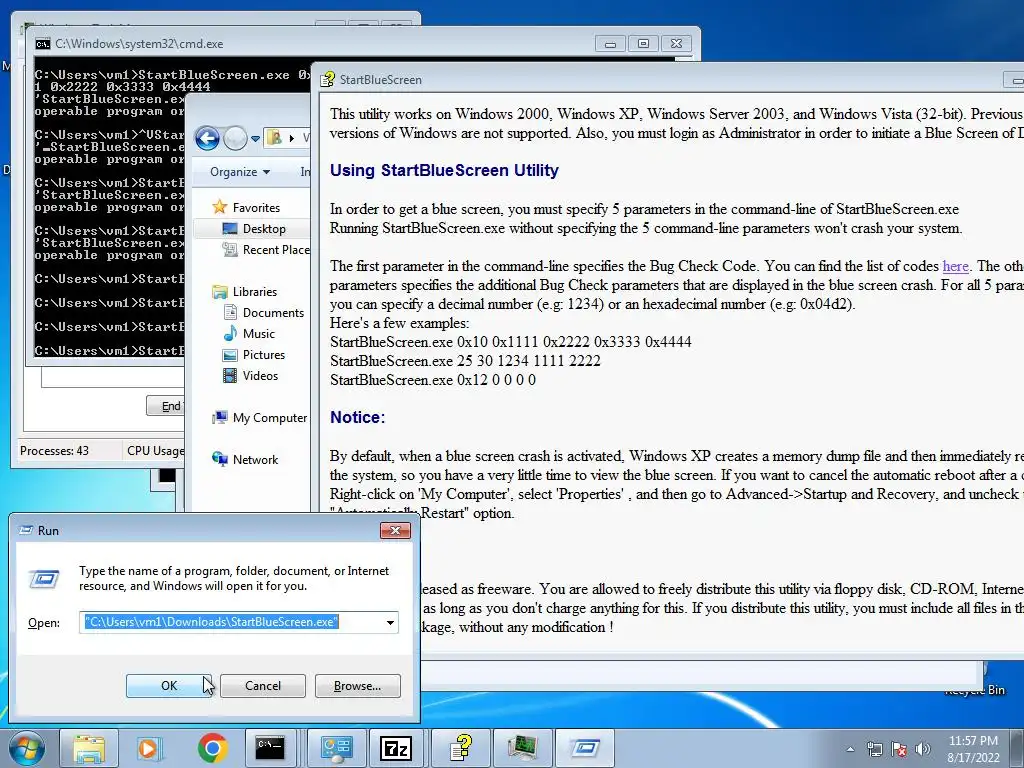Click the Music note icon
The image size is (1024, 768).
click(x=230, y=333)
